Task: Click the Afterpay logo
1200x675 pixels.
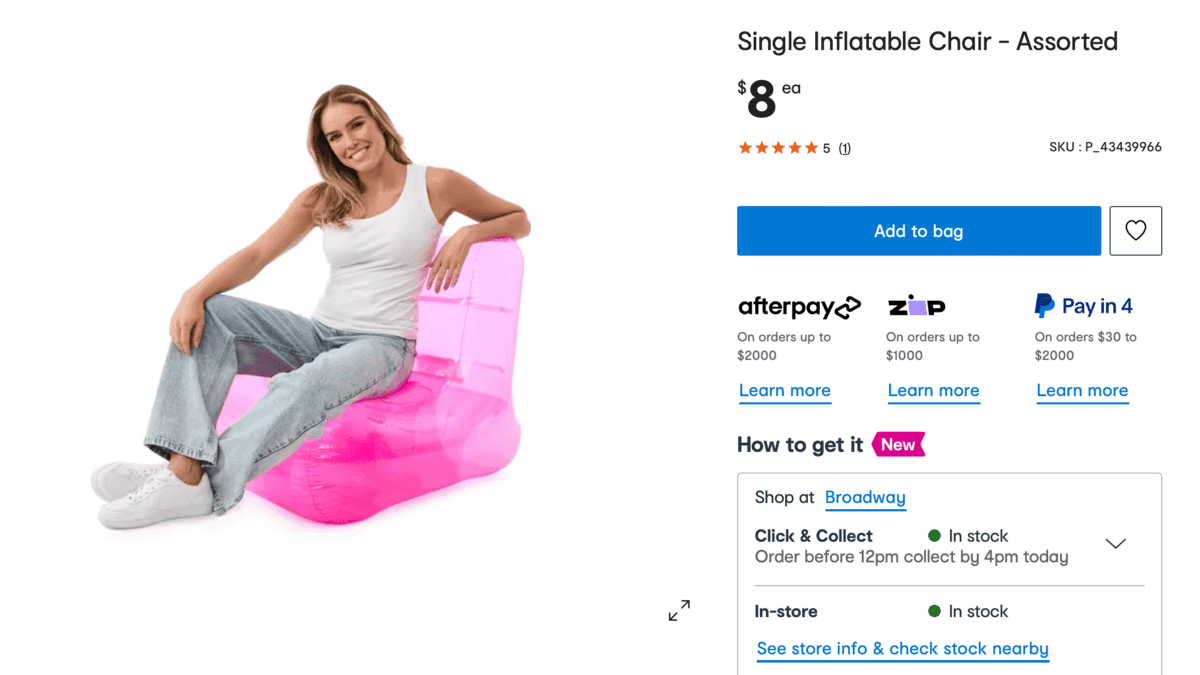Action: [x=799, y=306]
